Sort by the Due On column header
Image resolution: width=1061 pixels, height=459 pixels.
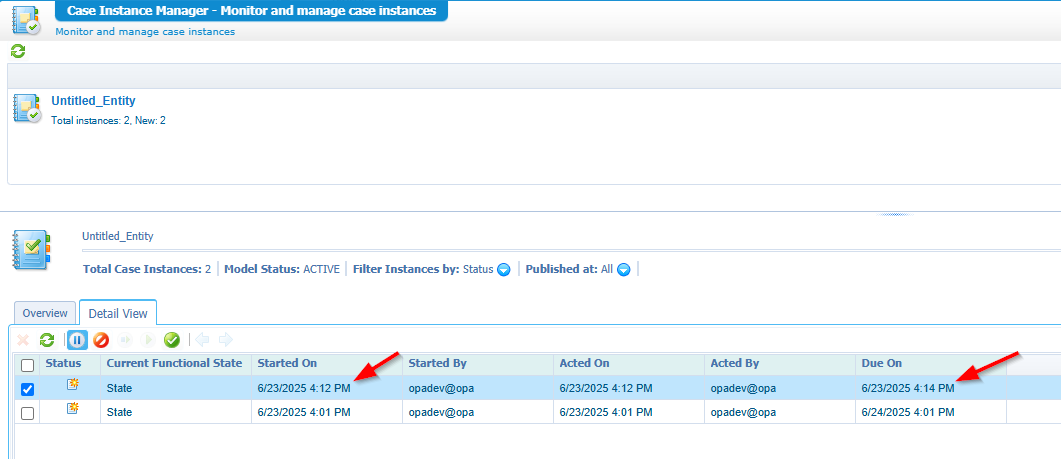[x=881, y=363]
